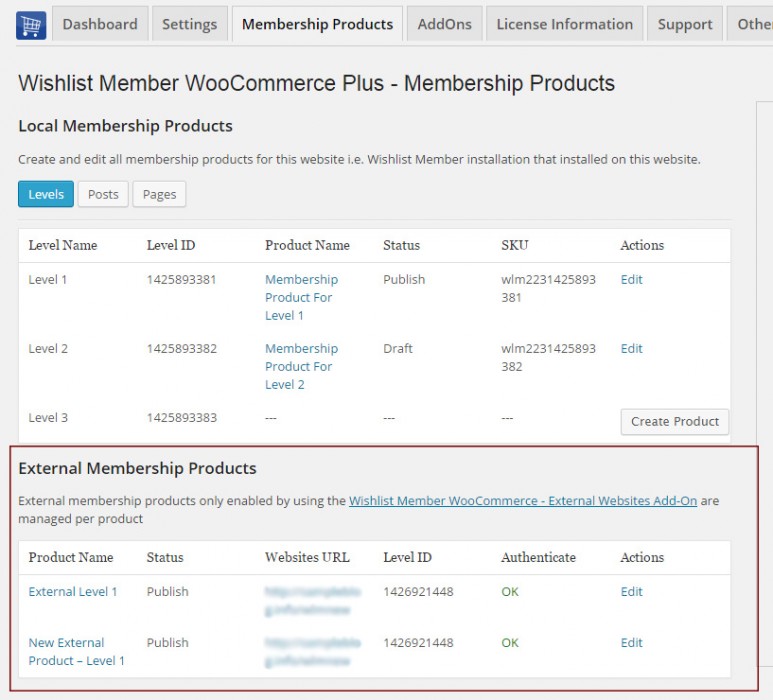Select the Membership Products tab
The image size is (773, 700).
[x=317, y=24]
